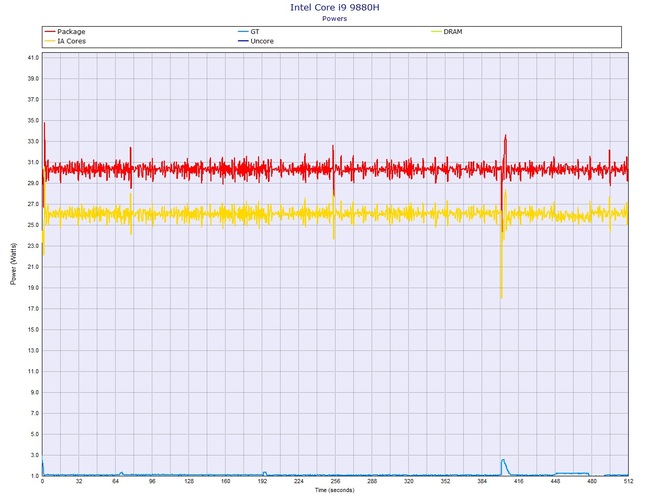This screenshot has width=670, height=502.
Task: Click the 13.0 y-axis tick label
Action: point(33,350)
